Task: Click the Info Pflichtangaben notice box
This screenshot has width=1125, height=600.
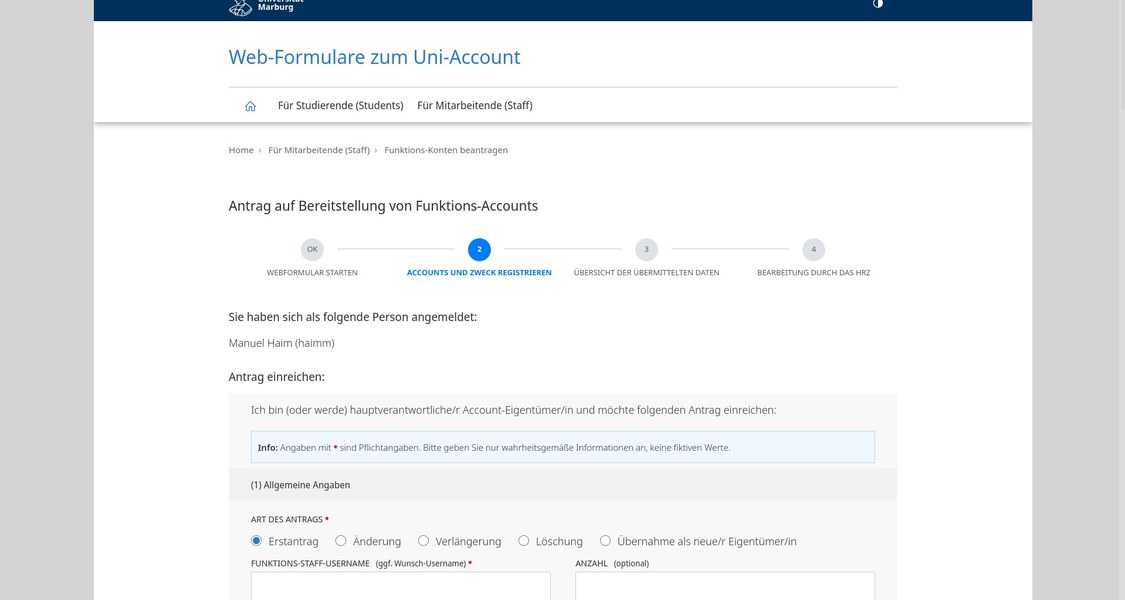Action: [562, 447]
